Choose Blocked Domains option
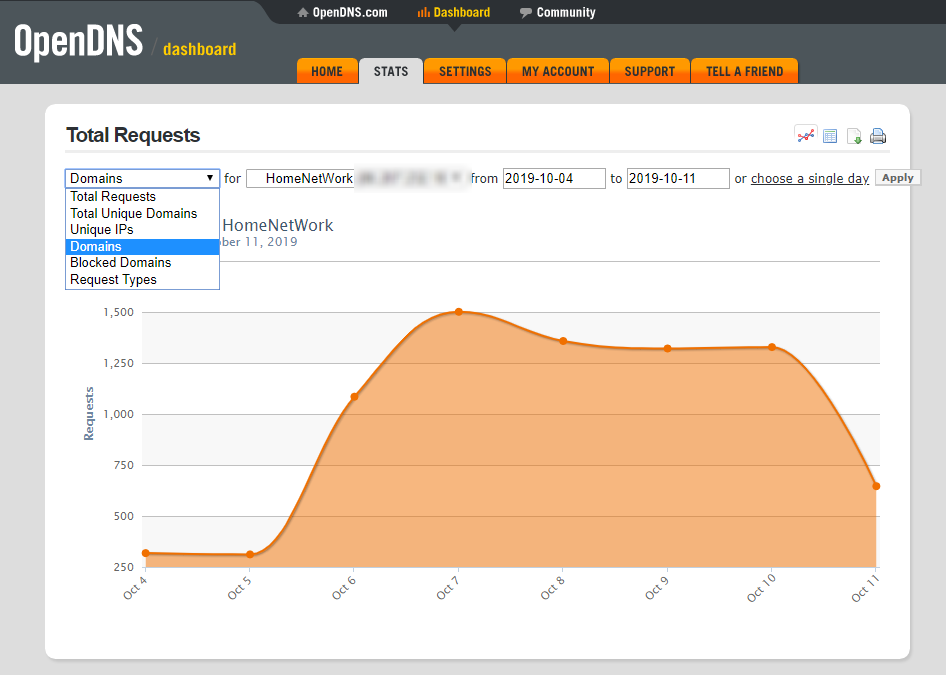 pyautogui.click(x=142, y=262)
